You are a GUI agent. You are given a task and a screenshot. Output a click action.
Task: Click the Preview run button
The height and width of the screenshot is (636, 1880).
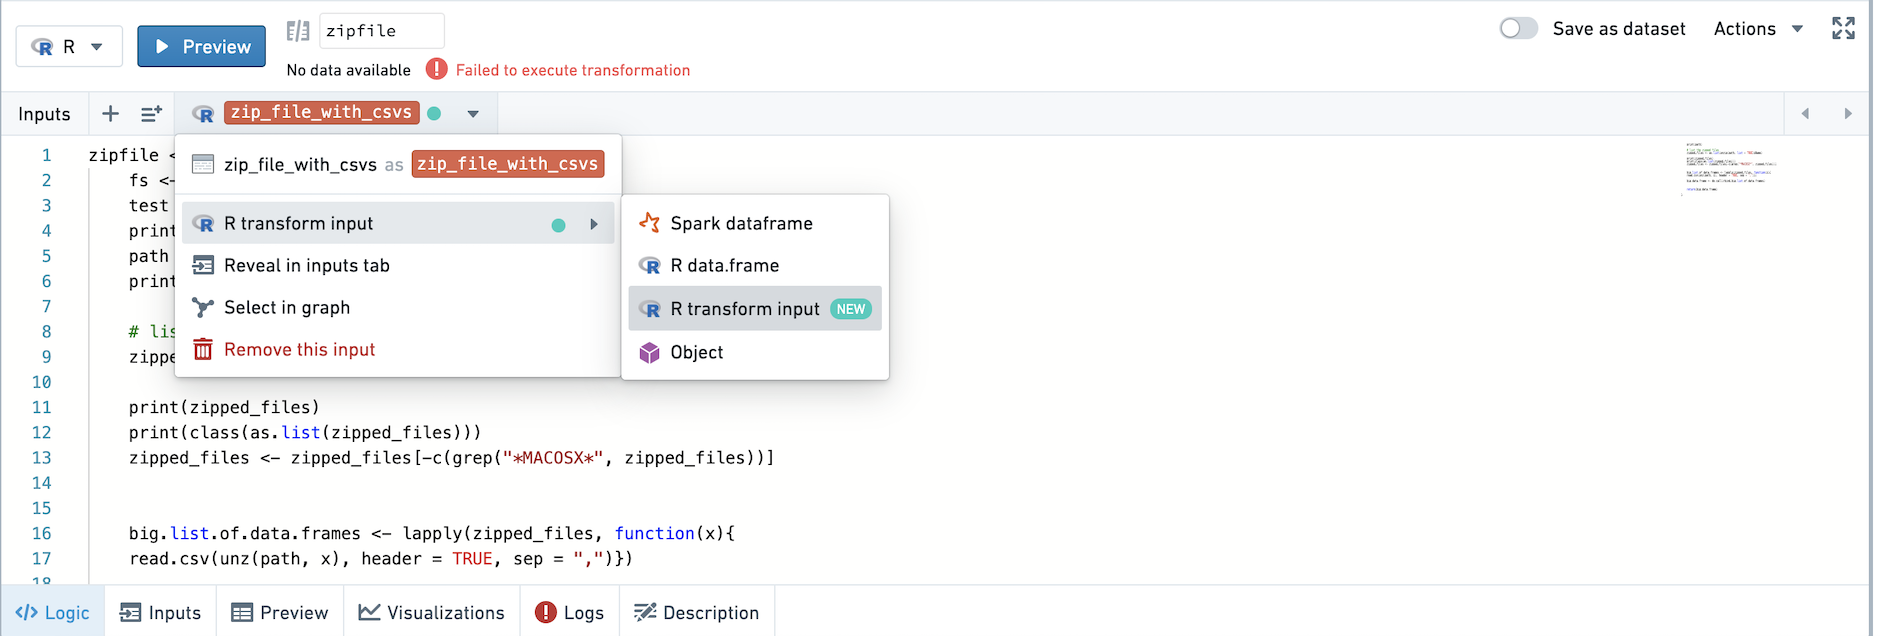201,46
